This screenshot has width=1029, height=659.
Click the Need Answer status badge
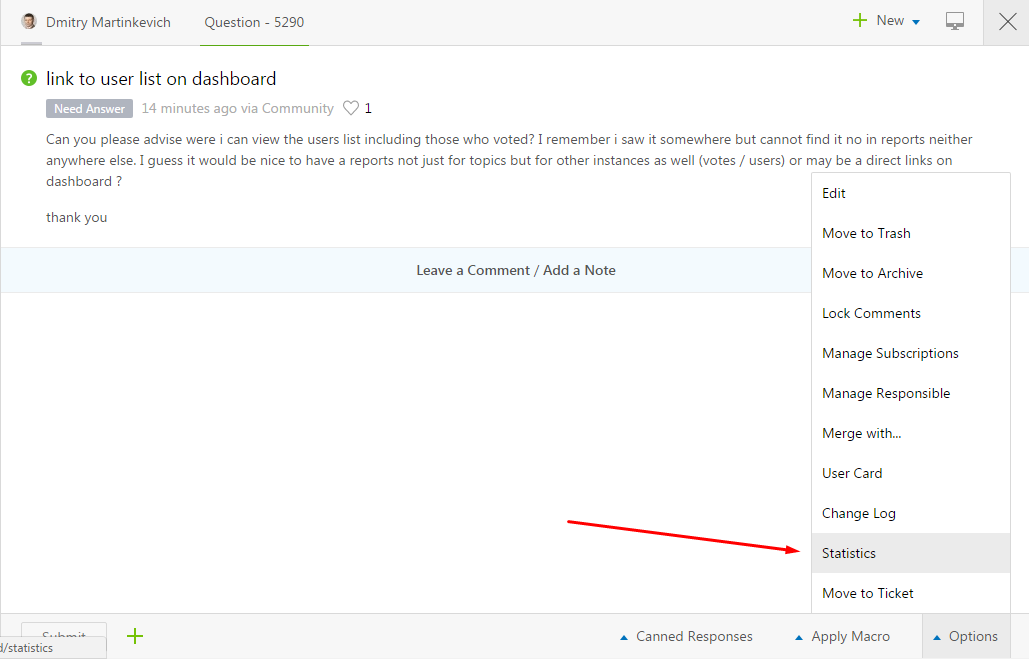click(89, 108)
